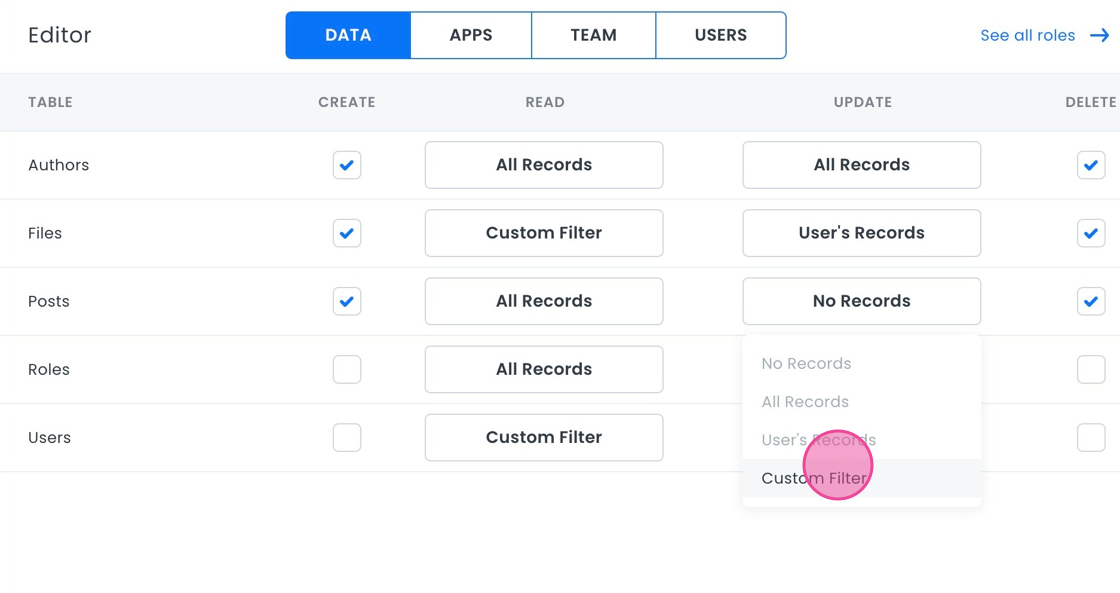This screenshot has width=1120, height=593.
Task: Uncheck the Create checkbox for Authors
Action: point(347,165)
